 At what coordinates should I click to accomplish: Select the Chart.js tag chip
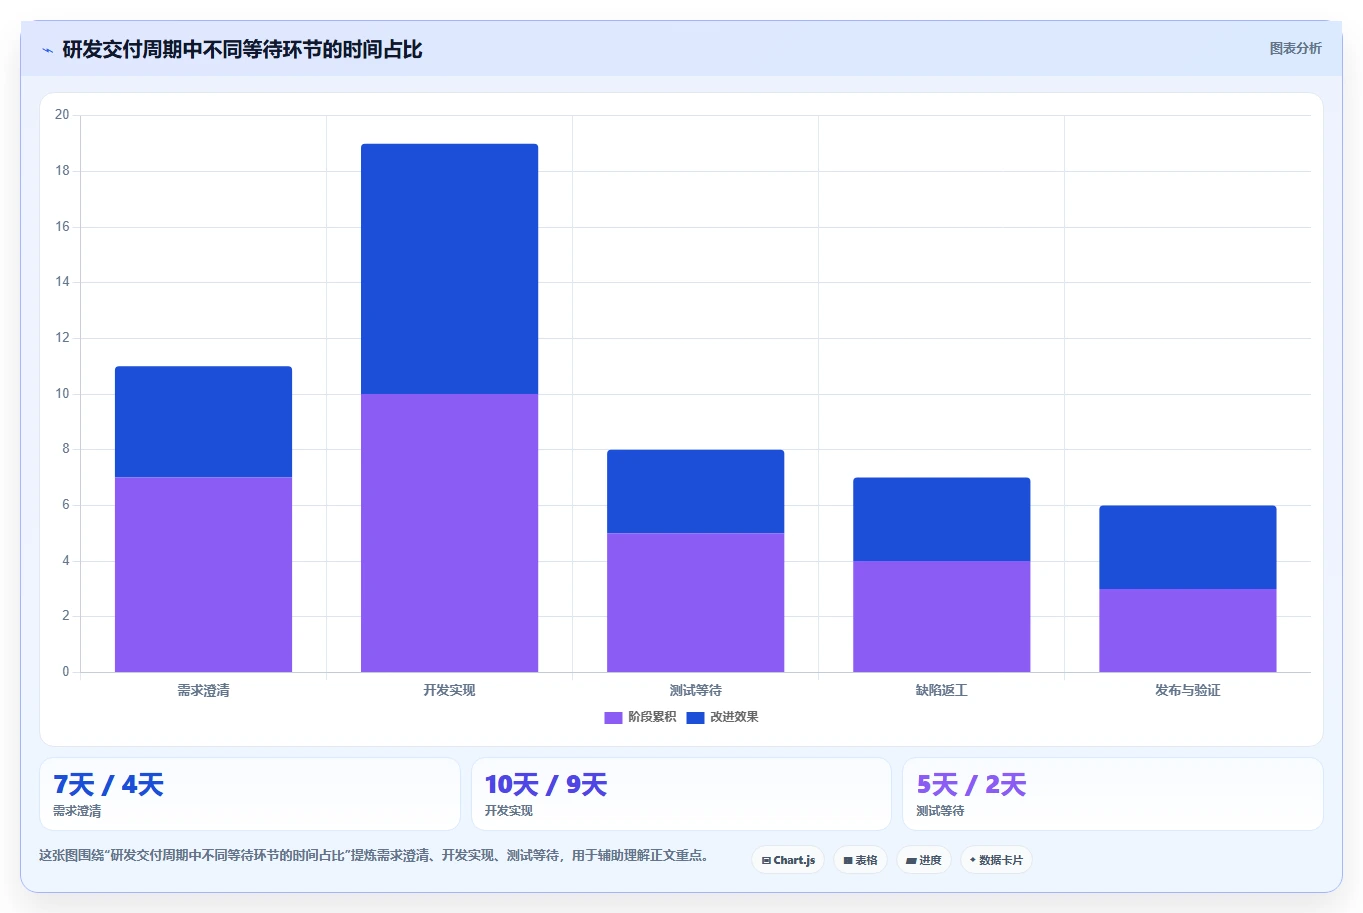pyautogui.click(x=788, y=860)
